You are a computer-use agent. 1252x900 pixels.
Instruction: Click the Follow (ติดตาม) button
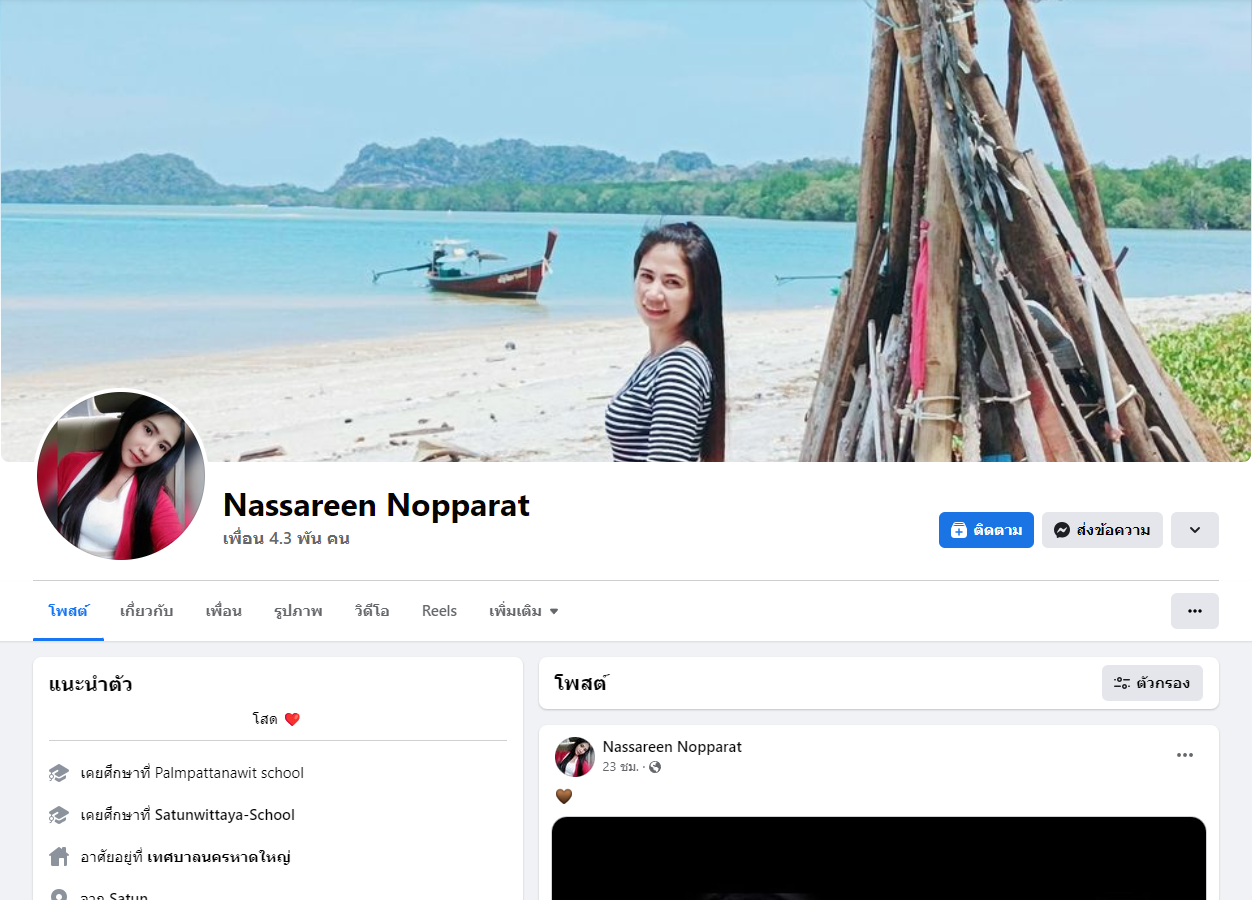coord(986,530)
